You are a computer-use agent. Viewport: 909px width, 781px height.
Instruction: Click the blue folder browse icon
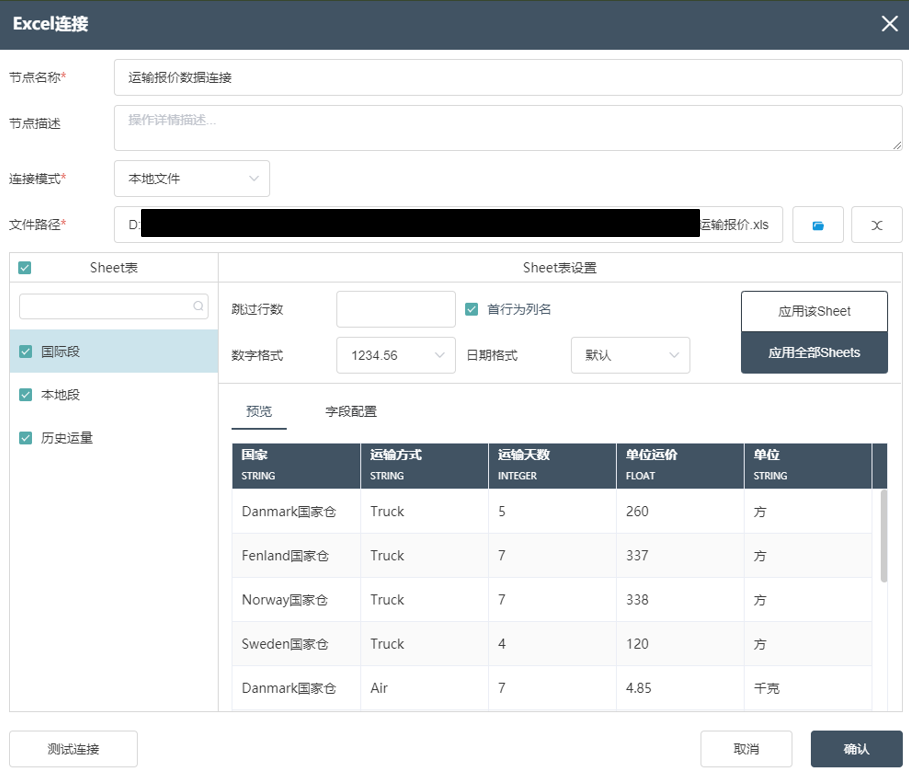pos(818,225)
